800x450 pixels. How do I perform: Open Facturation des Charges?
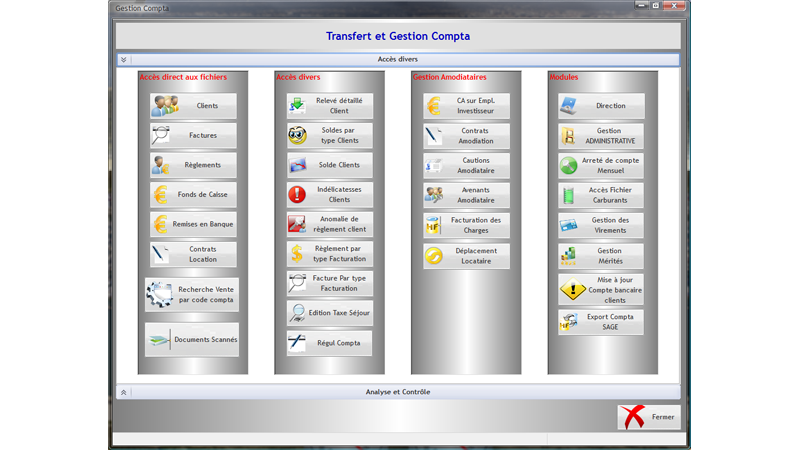[x=466, y=225]
